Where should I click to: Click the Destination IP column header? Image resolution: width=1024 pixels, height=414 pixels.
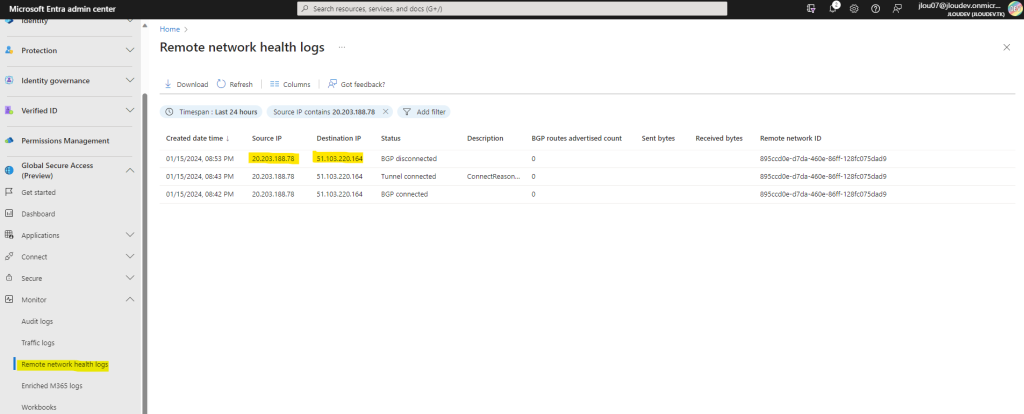(x=339, y=138)
